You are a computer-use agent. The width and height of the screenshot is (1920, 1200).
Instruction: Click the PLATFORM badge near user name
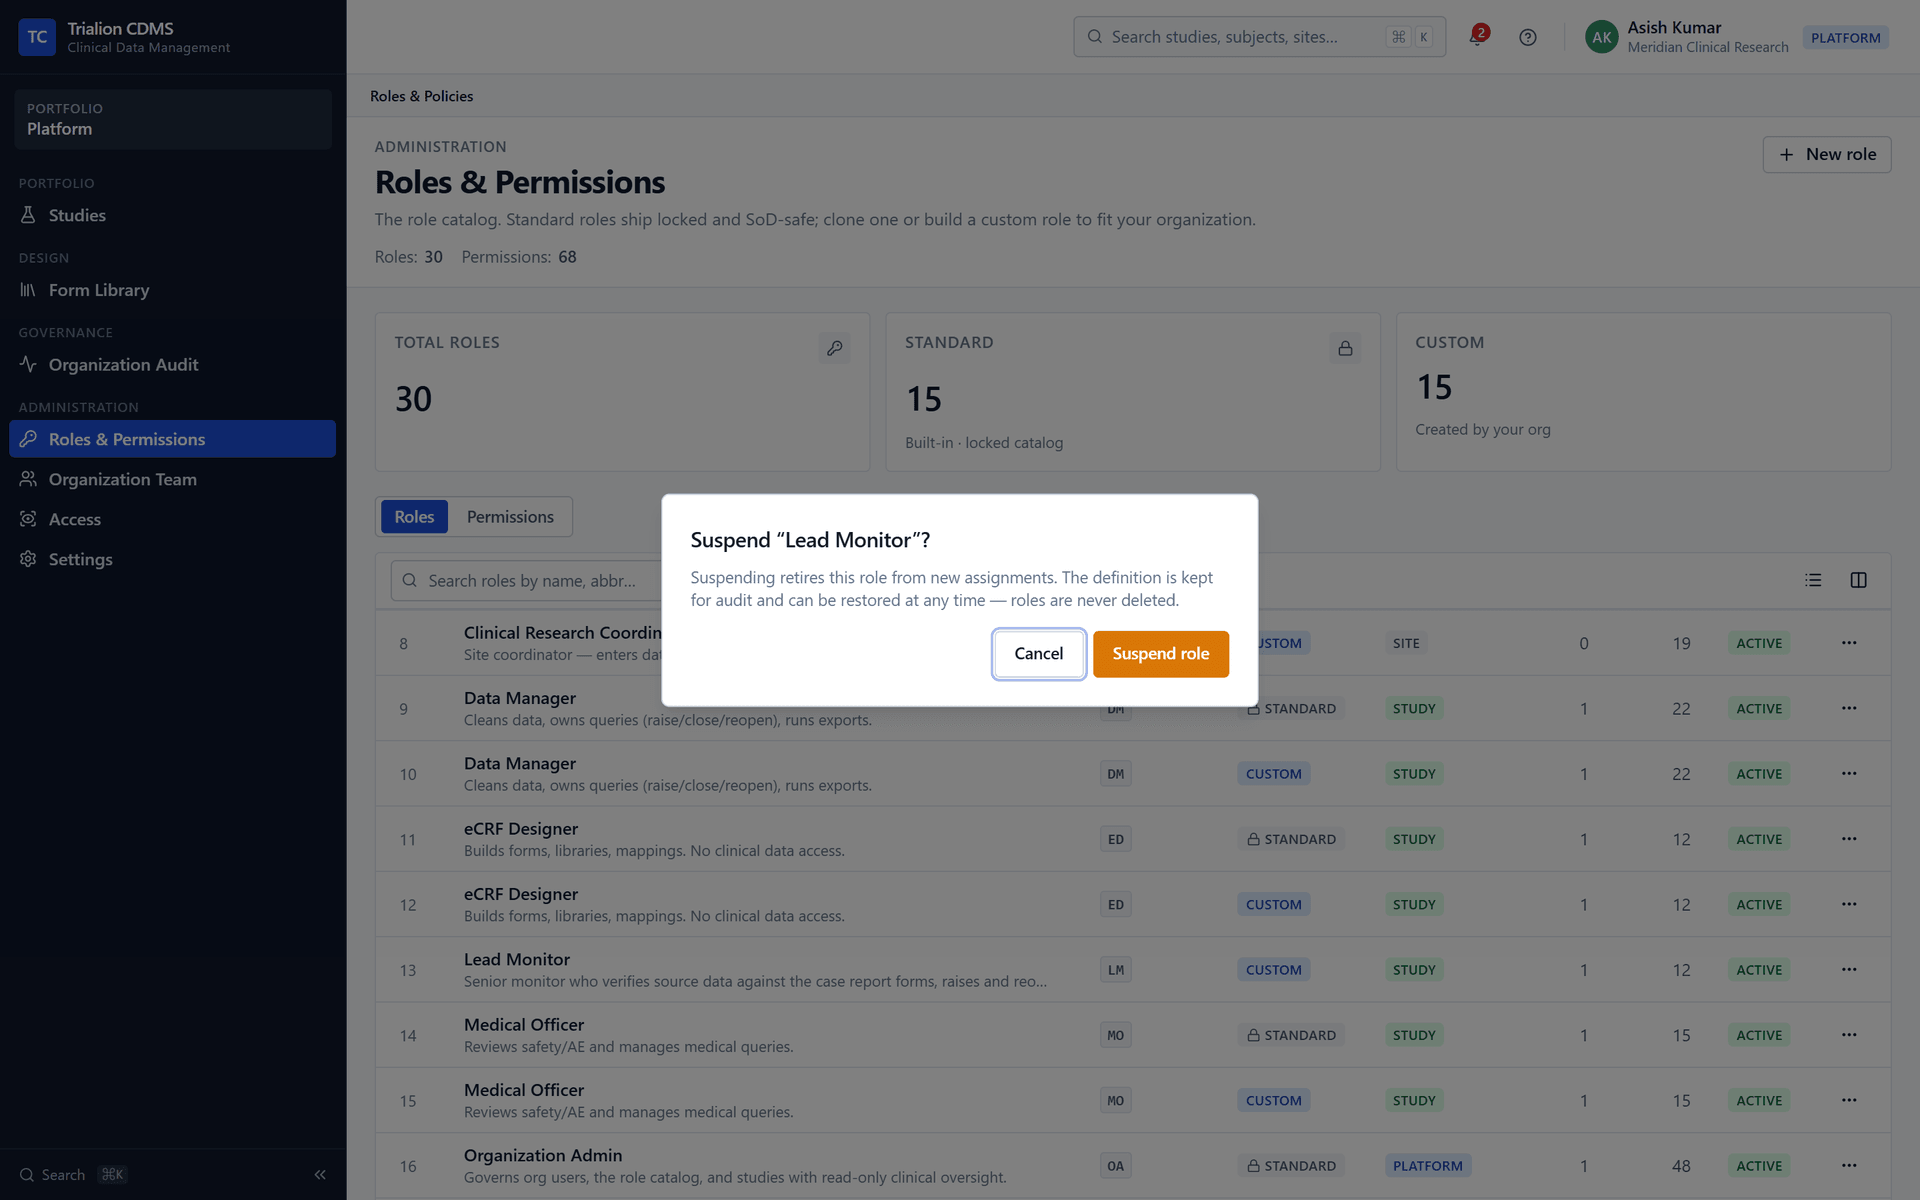point(1845,38)
